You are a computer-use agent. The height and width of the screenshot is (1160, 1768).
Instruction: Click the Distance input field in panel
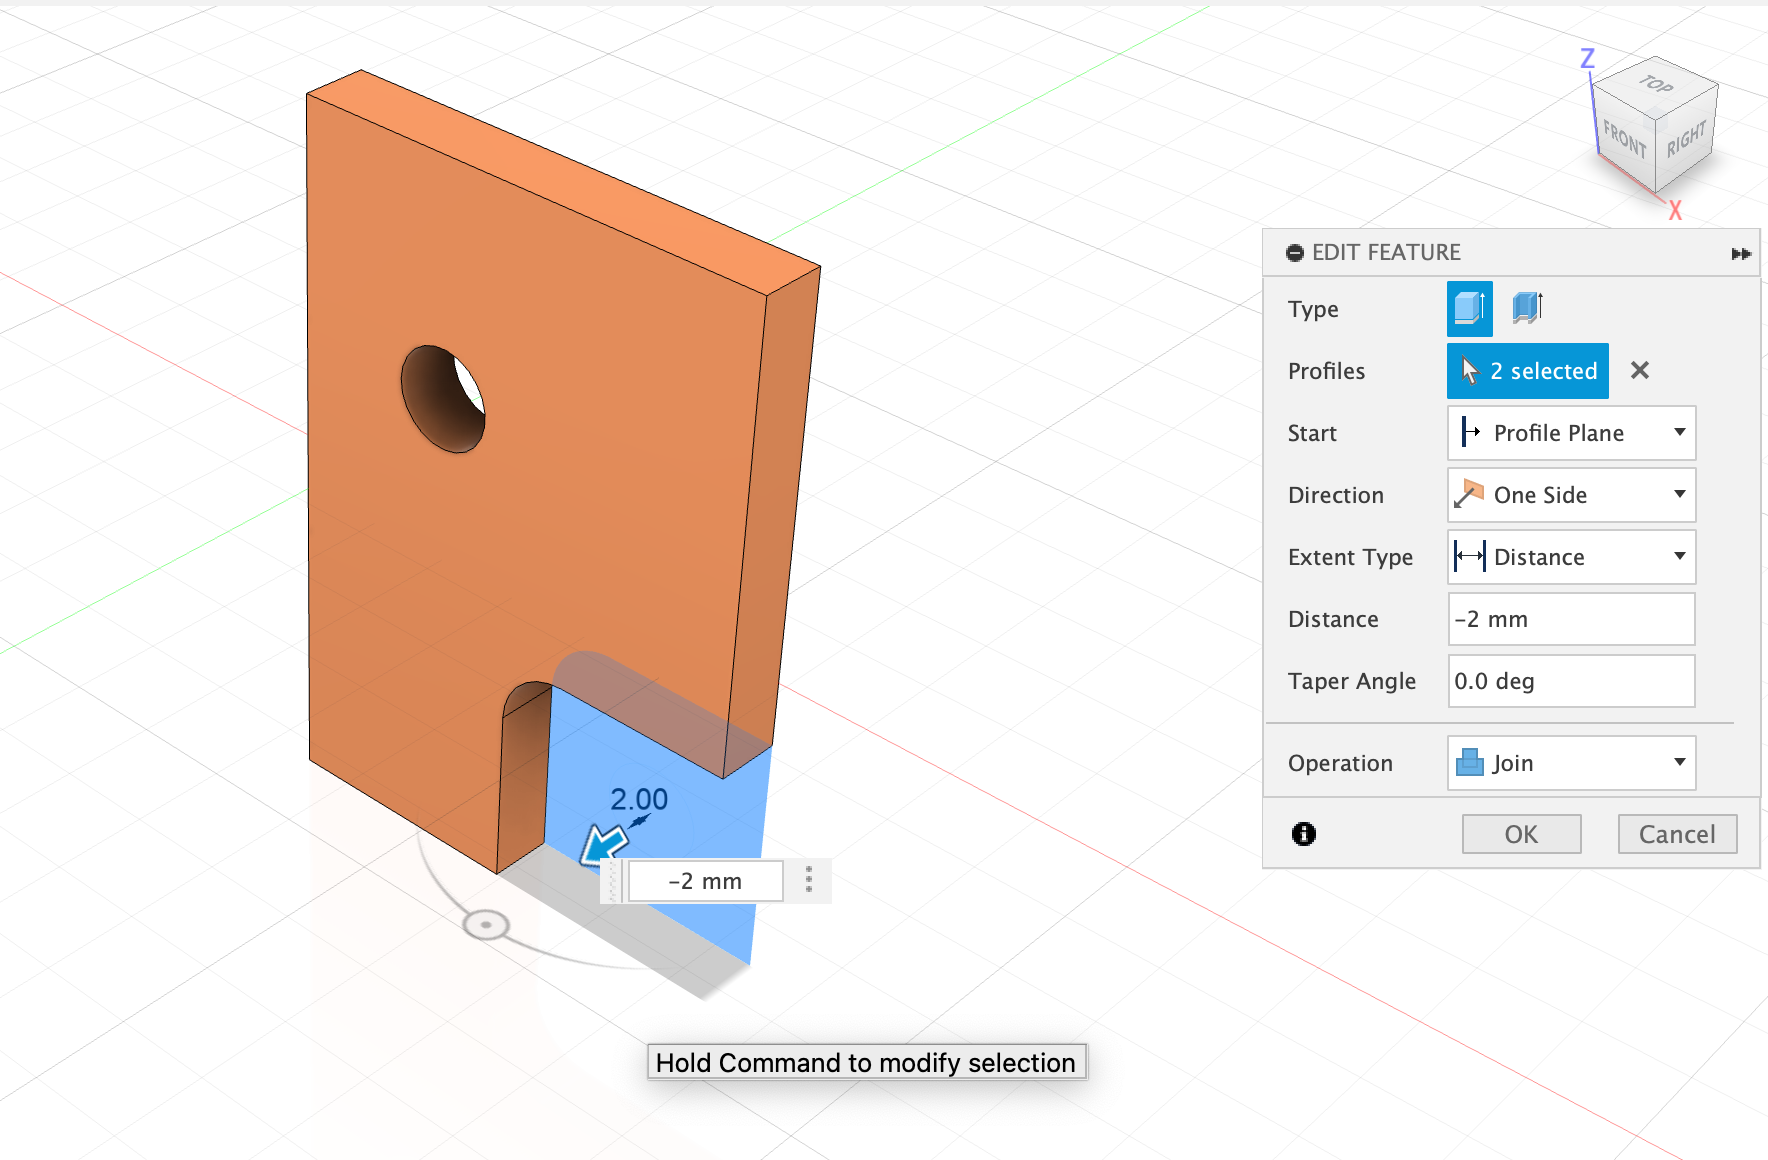click(1571, 619)
